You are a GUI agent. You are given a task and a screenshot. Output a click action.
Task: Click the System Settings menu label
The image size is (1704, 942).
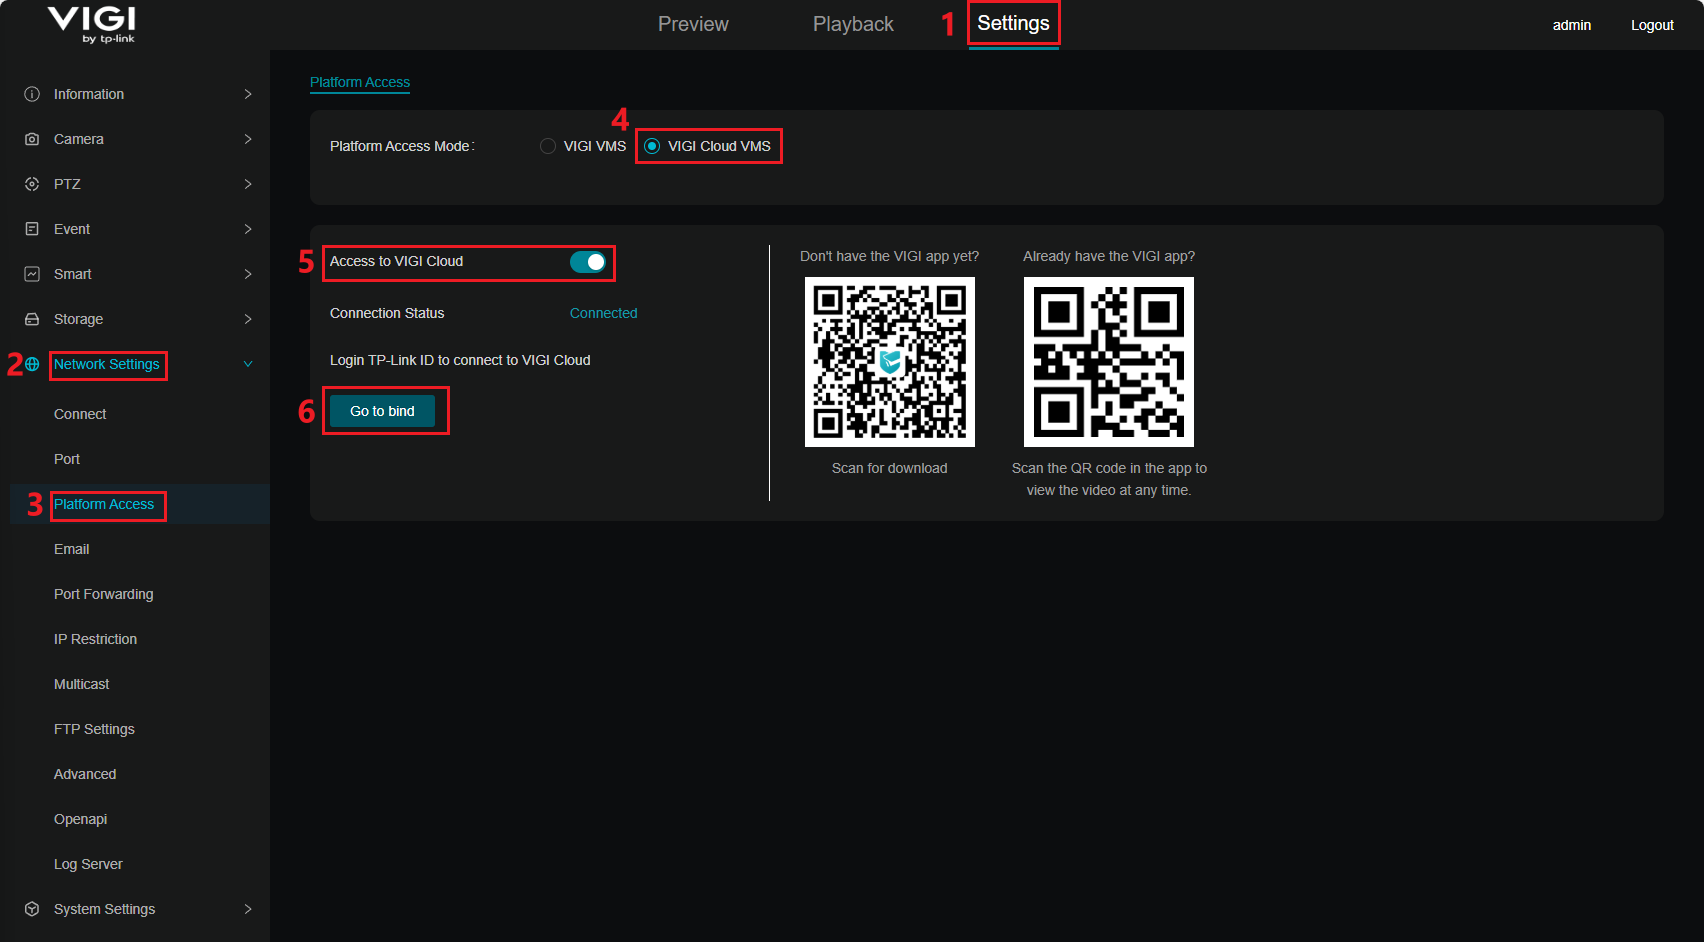click(x=105, y=909)
